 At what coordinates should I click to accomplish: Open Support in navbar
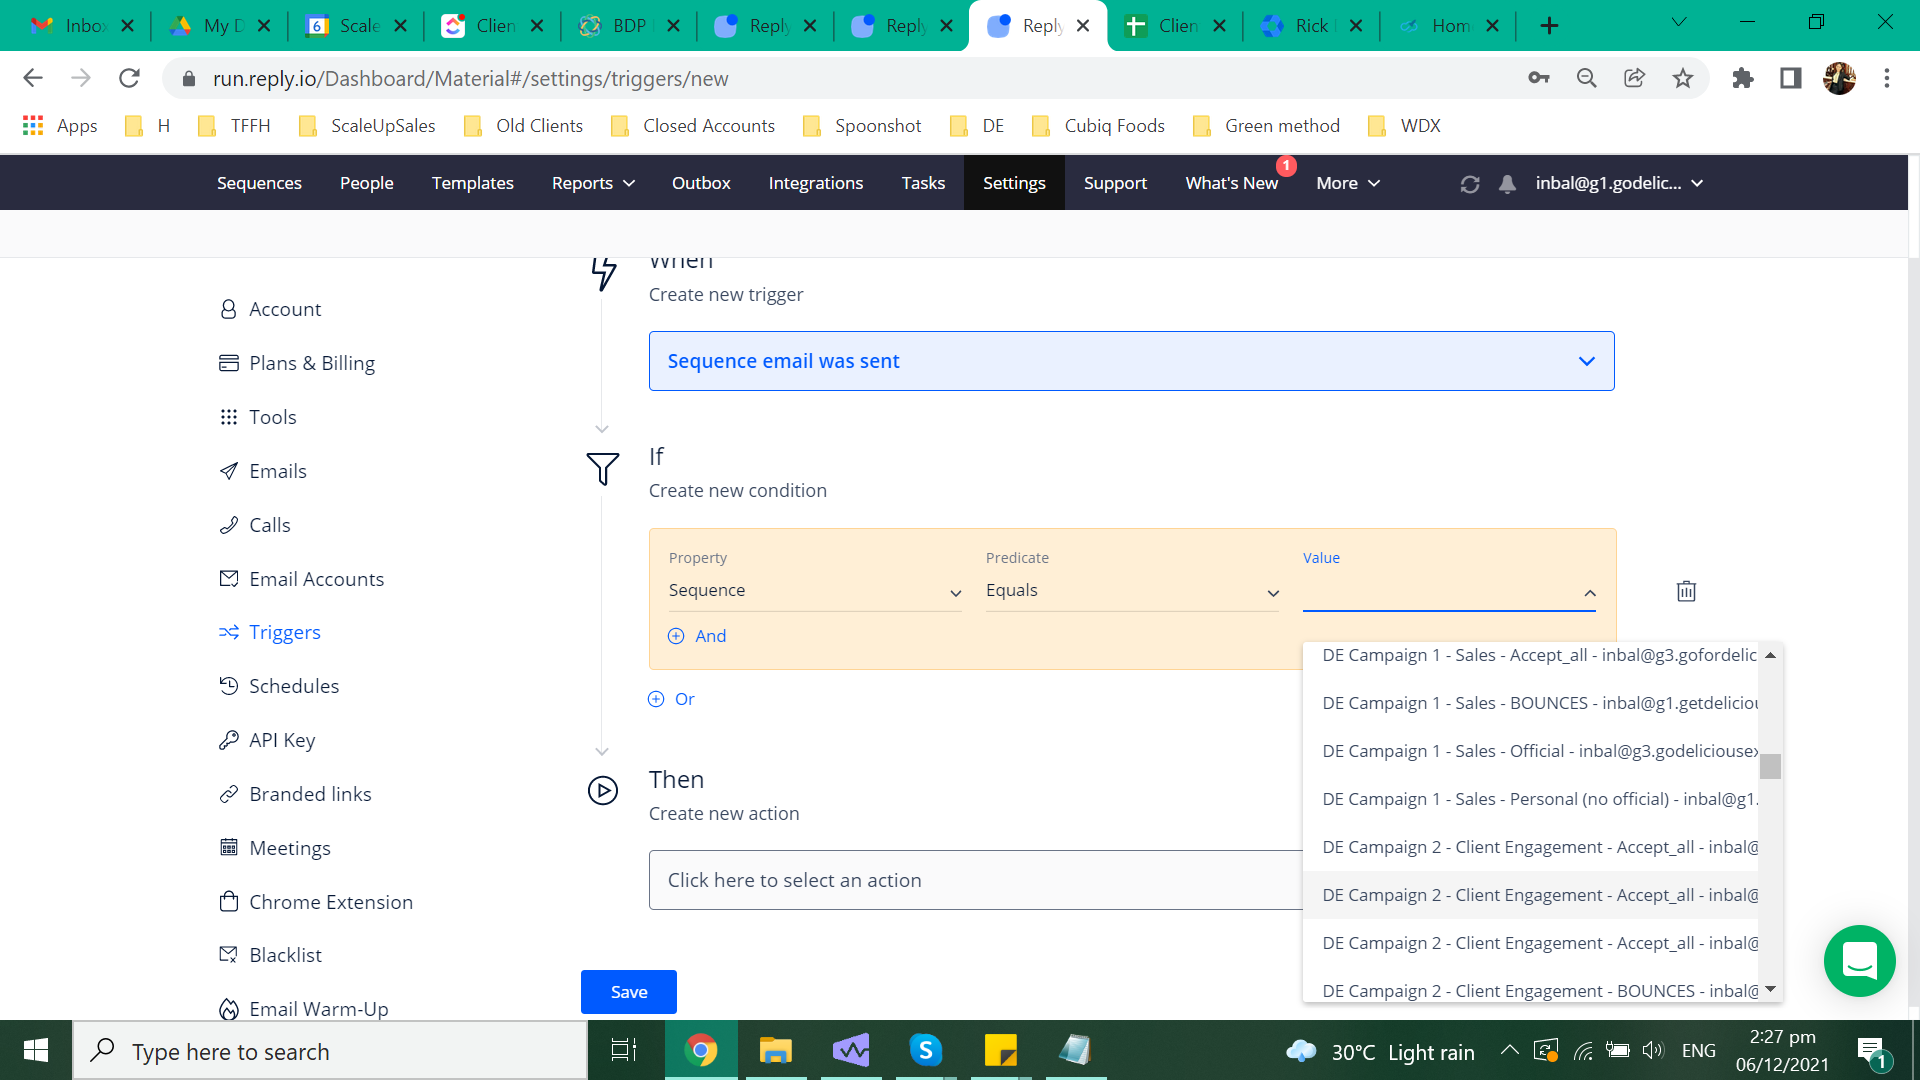point(1115,183)
